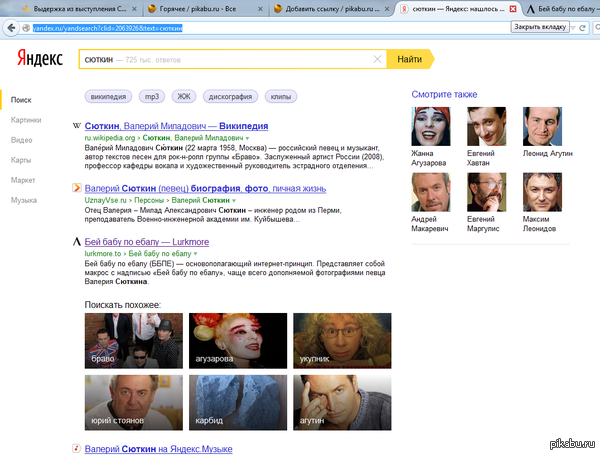Screen dimensions: 600x455
Task: Click the 'Смотрите также' heading link
Action: pos(444,94)
